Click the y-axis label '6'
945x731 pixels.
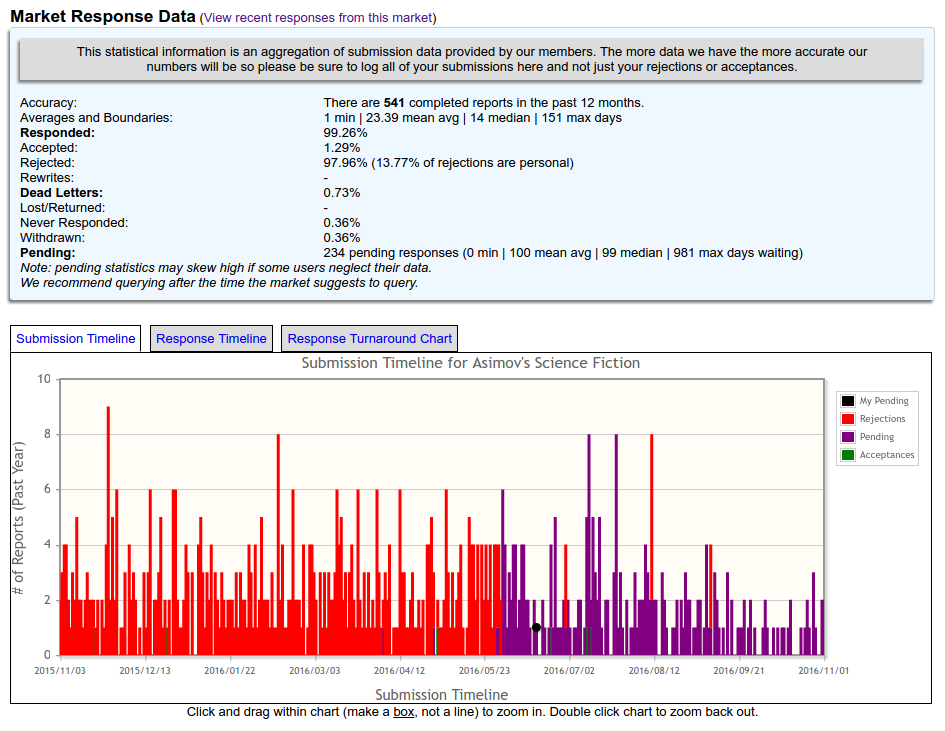coord(48,489)
